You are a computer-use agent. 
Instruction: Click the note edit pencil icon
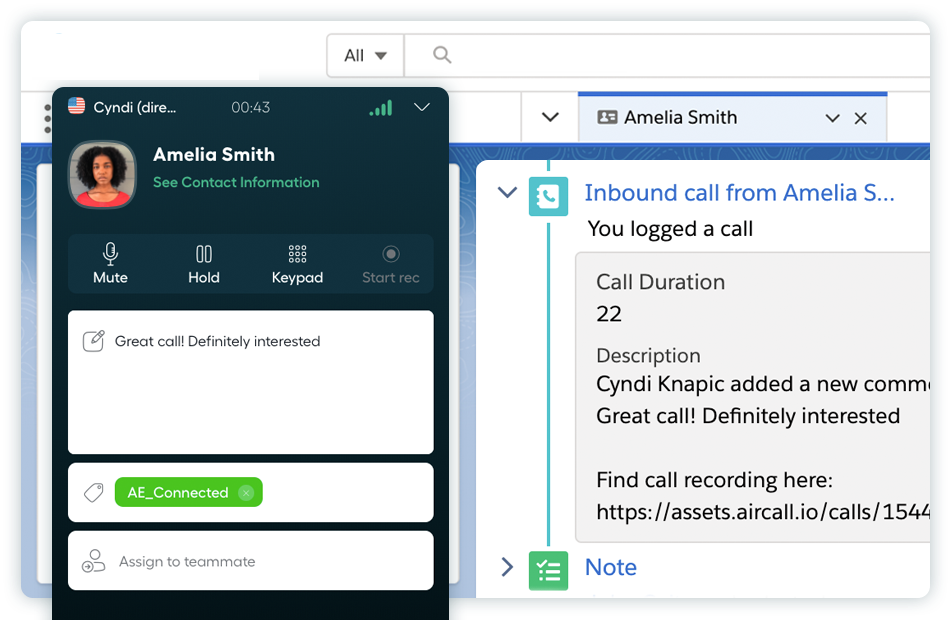pyautogui.click(x=93, y=341)
